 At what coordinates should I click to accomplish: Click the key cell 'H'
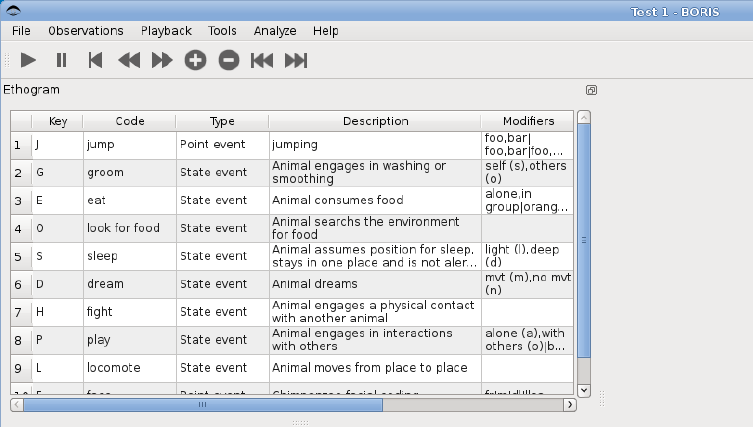click(x=58, y=312)
